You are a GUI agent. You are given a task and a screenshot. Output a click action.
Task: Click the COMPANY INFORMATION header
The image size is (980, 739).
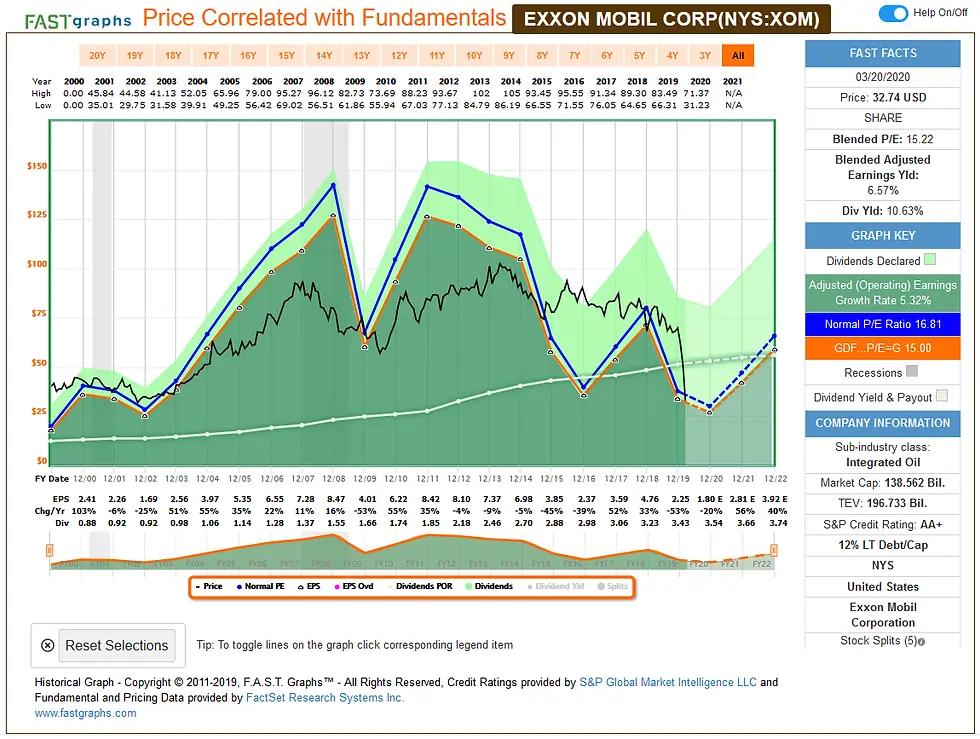click(882, 423)
